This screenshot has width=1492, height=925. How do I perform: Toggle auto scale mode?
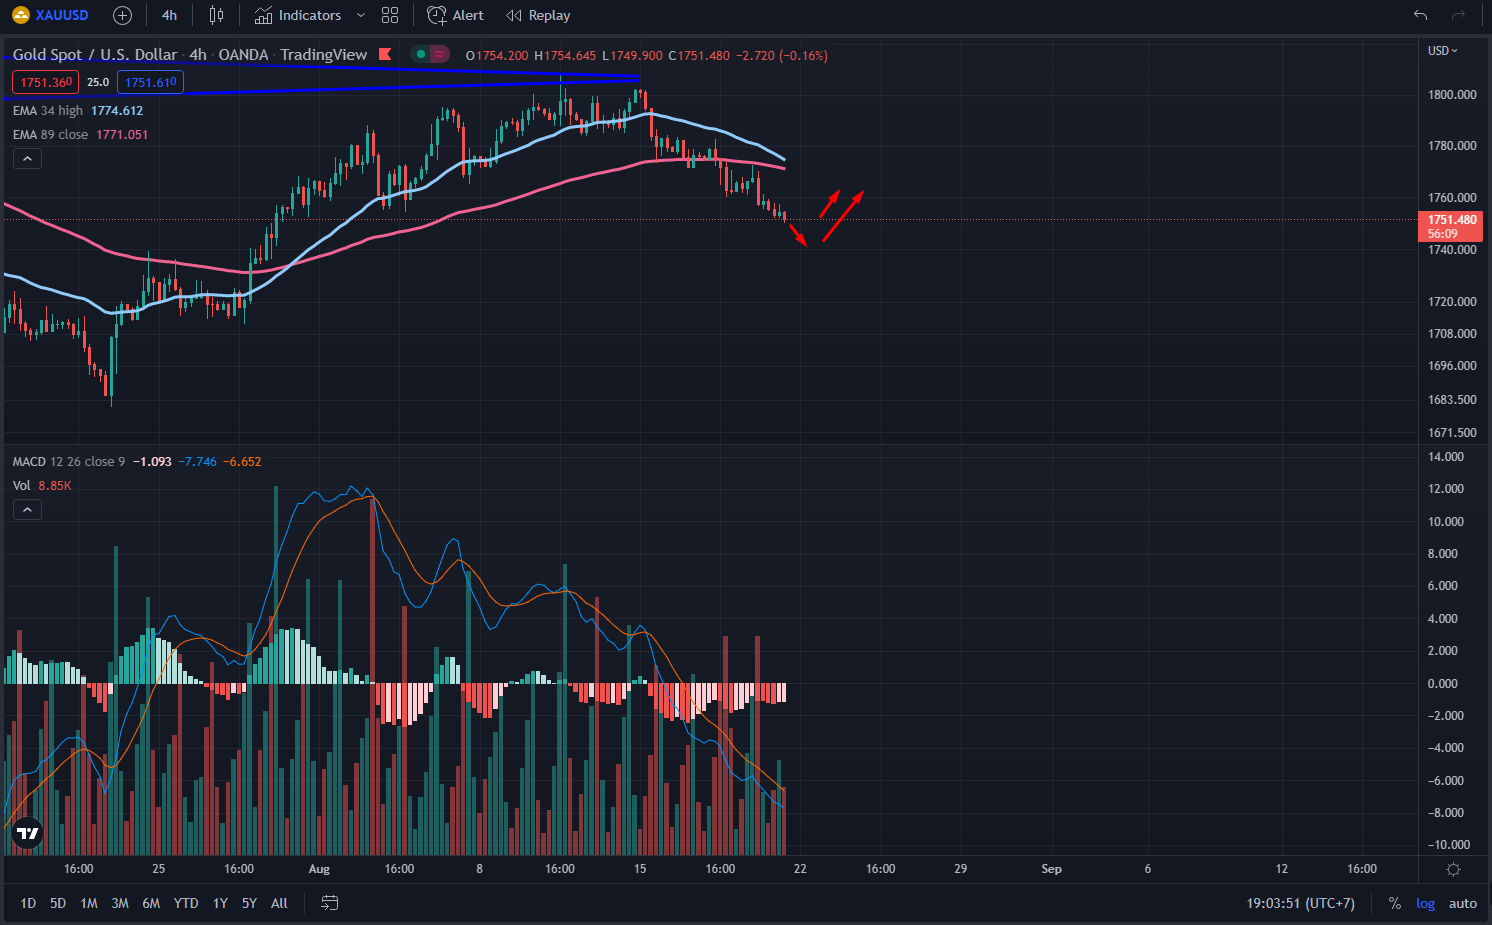[x=1462, y=903]
